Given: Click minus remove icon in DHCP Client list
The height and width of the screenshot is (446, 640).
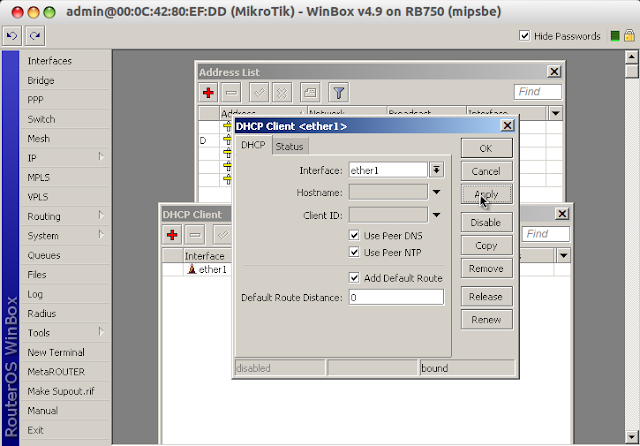Looking at the screenshot, I should [195, 235].
